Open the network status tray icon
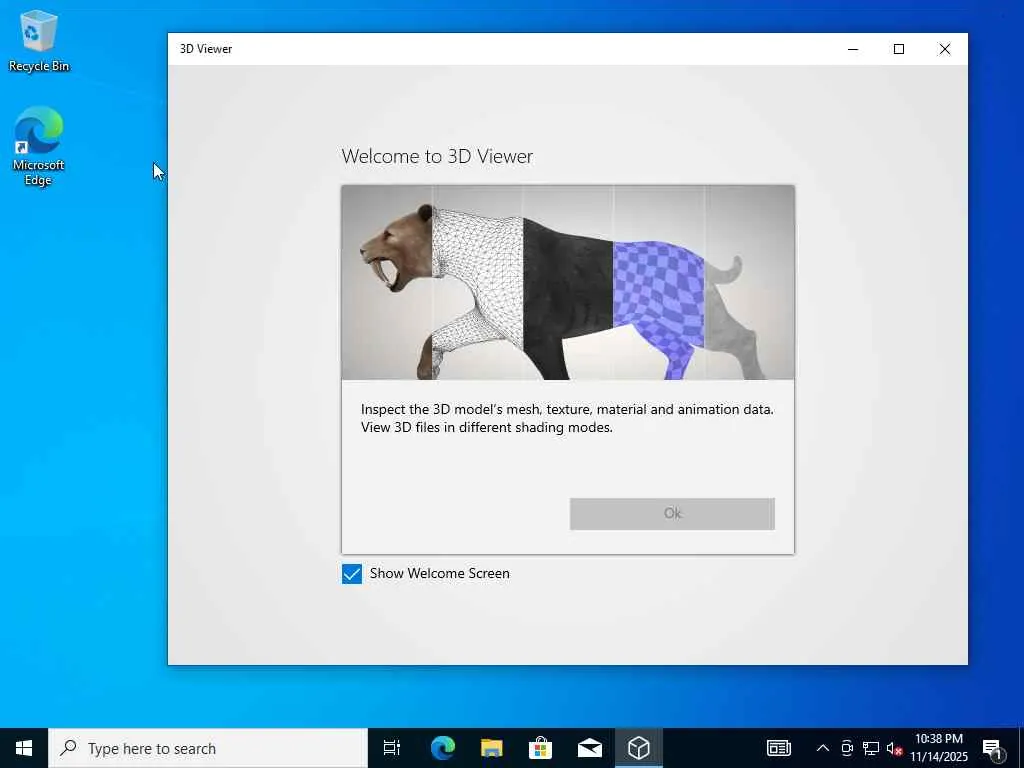This screenshot has width=1024, height=768. point(871,748)
